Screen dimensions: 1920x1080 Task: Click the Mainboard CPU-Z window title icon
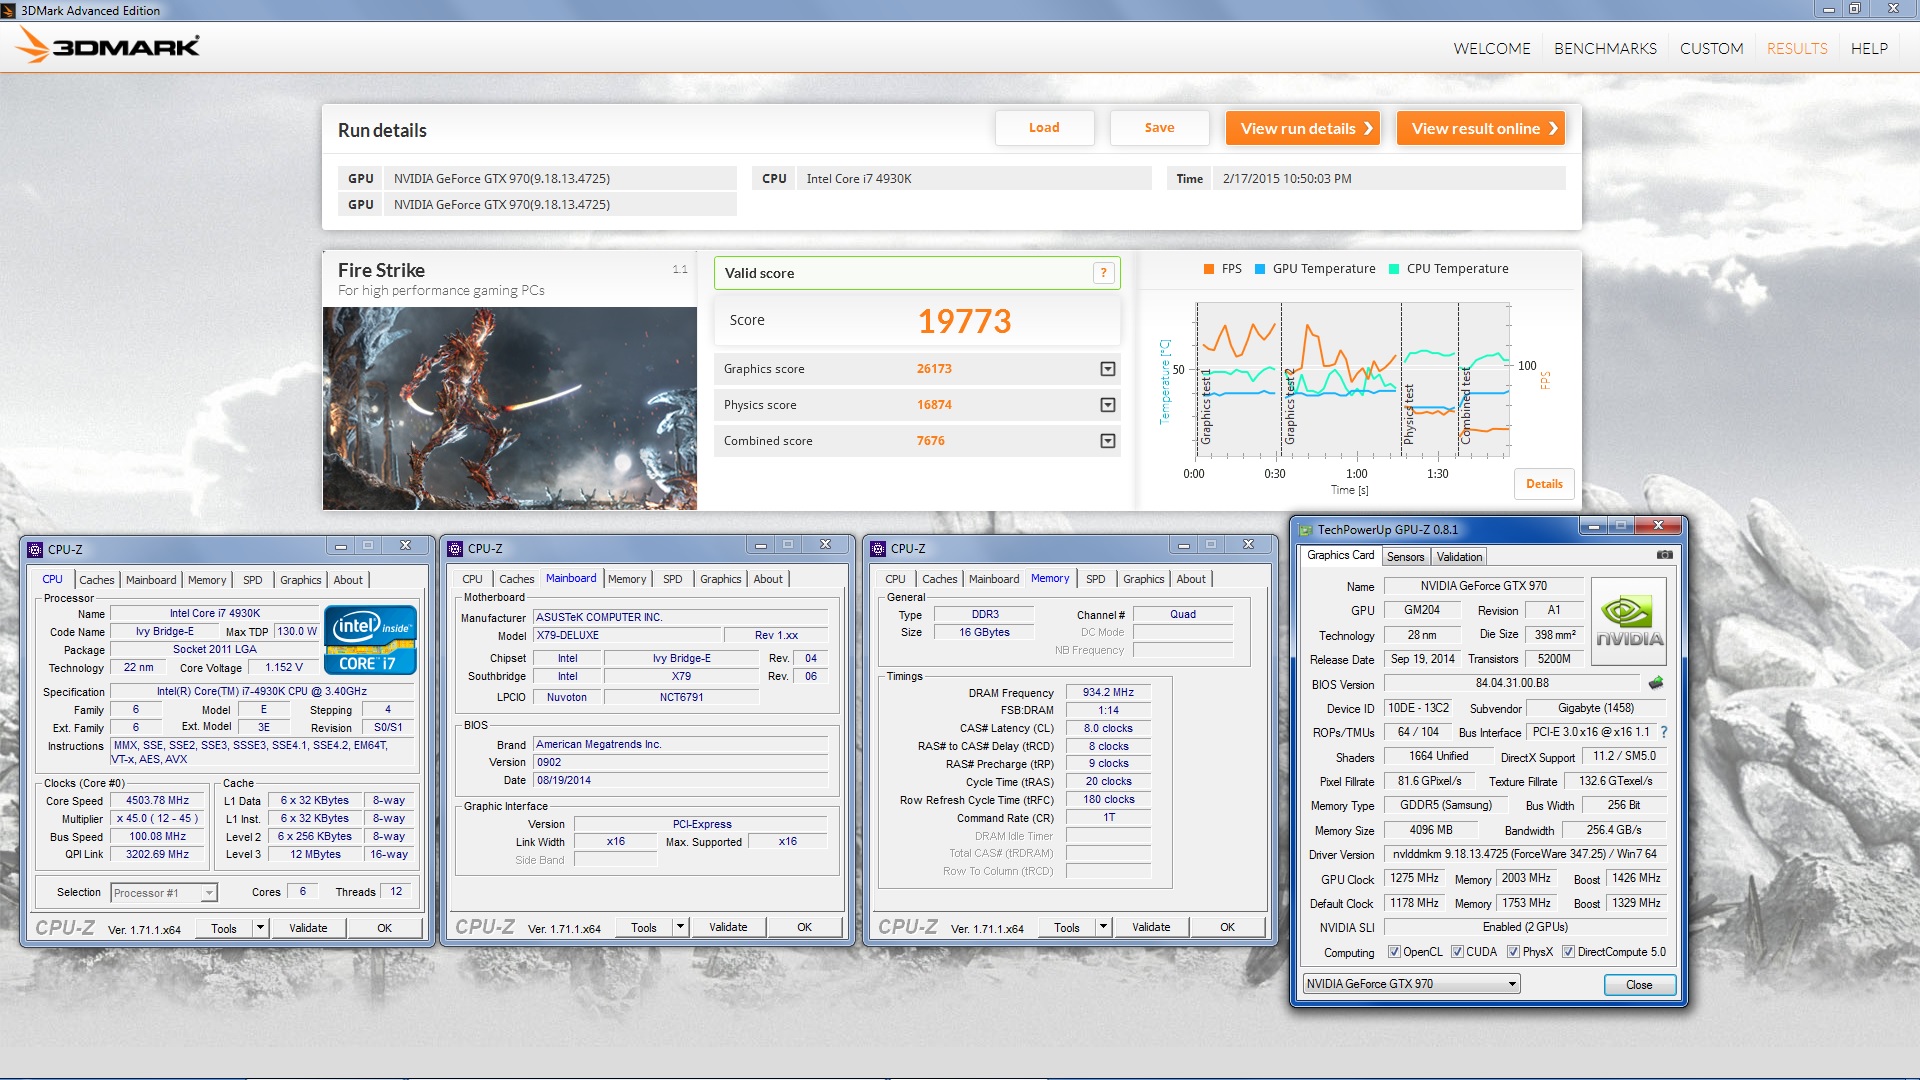click(455, 548)
